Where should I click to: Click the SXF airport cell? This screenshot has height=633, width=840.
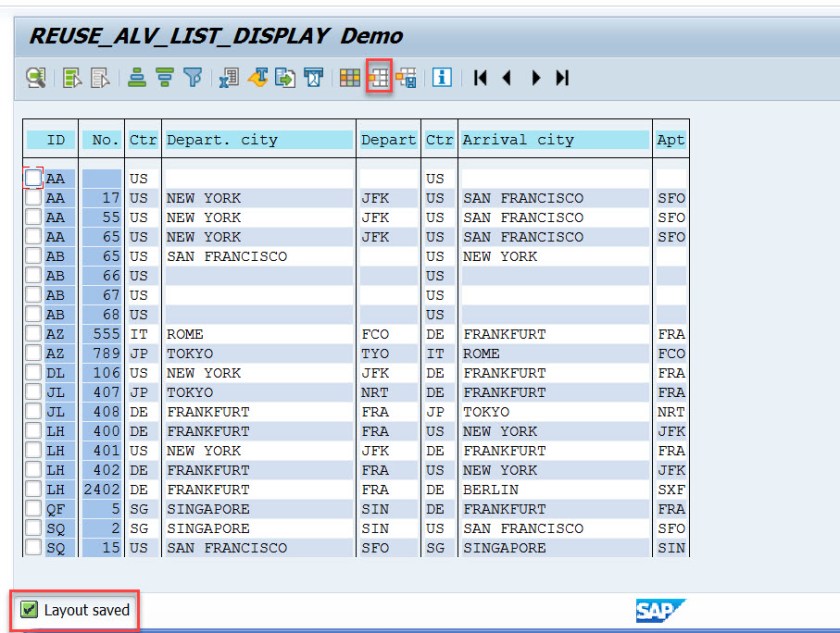tap(671, 489)
